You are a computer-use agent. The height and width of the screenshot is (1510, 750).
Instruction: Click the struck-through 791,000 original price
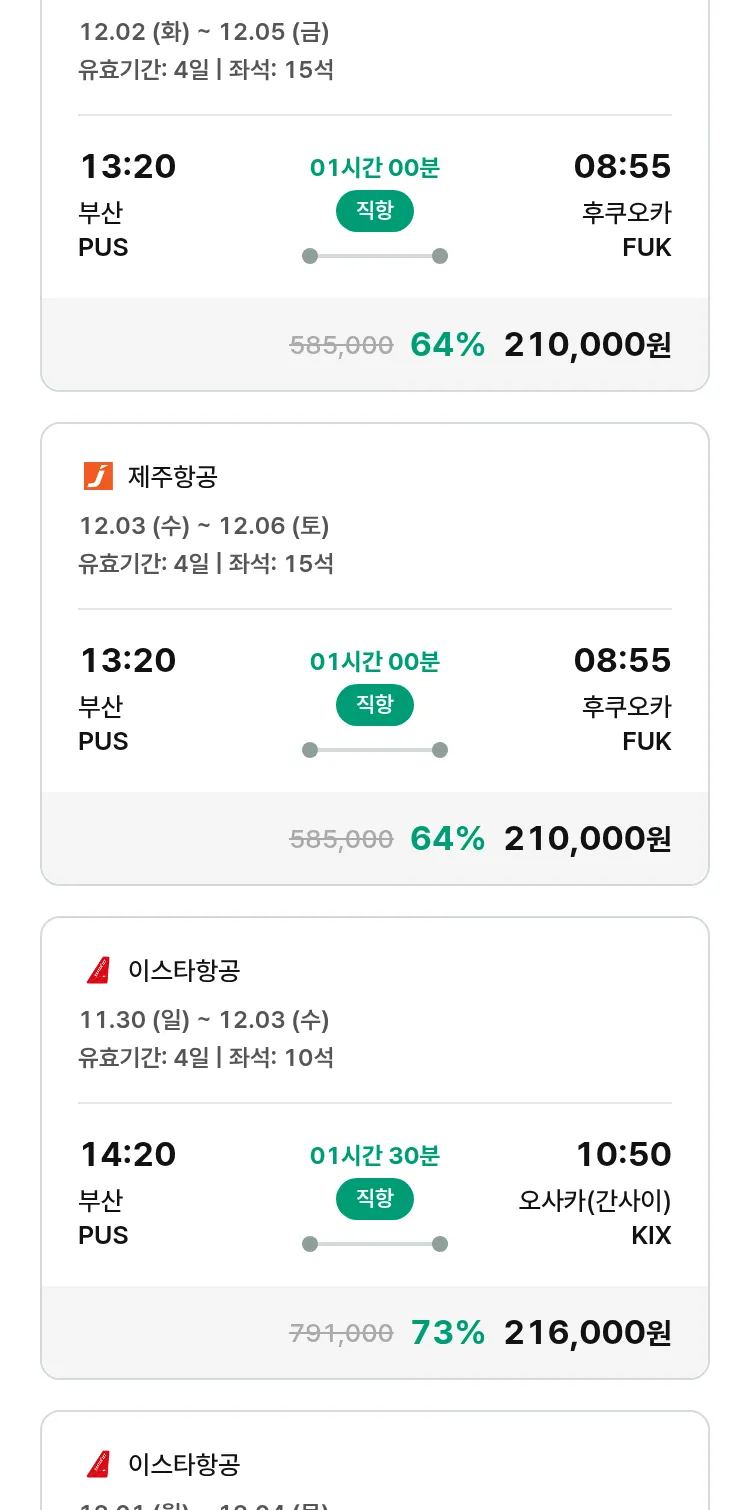coord(341,1333)
